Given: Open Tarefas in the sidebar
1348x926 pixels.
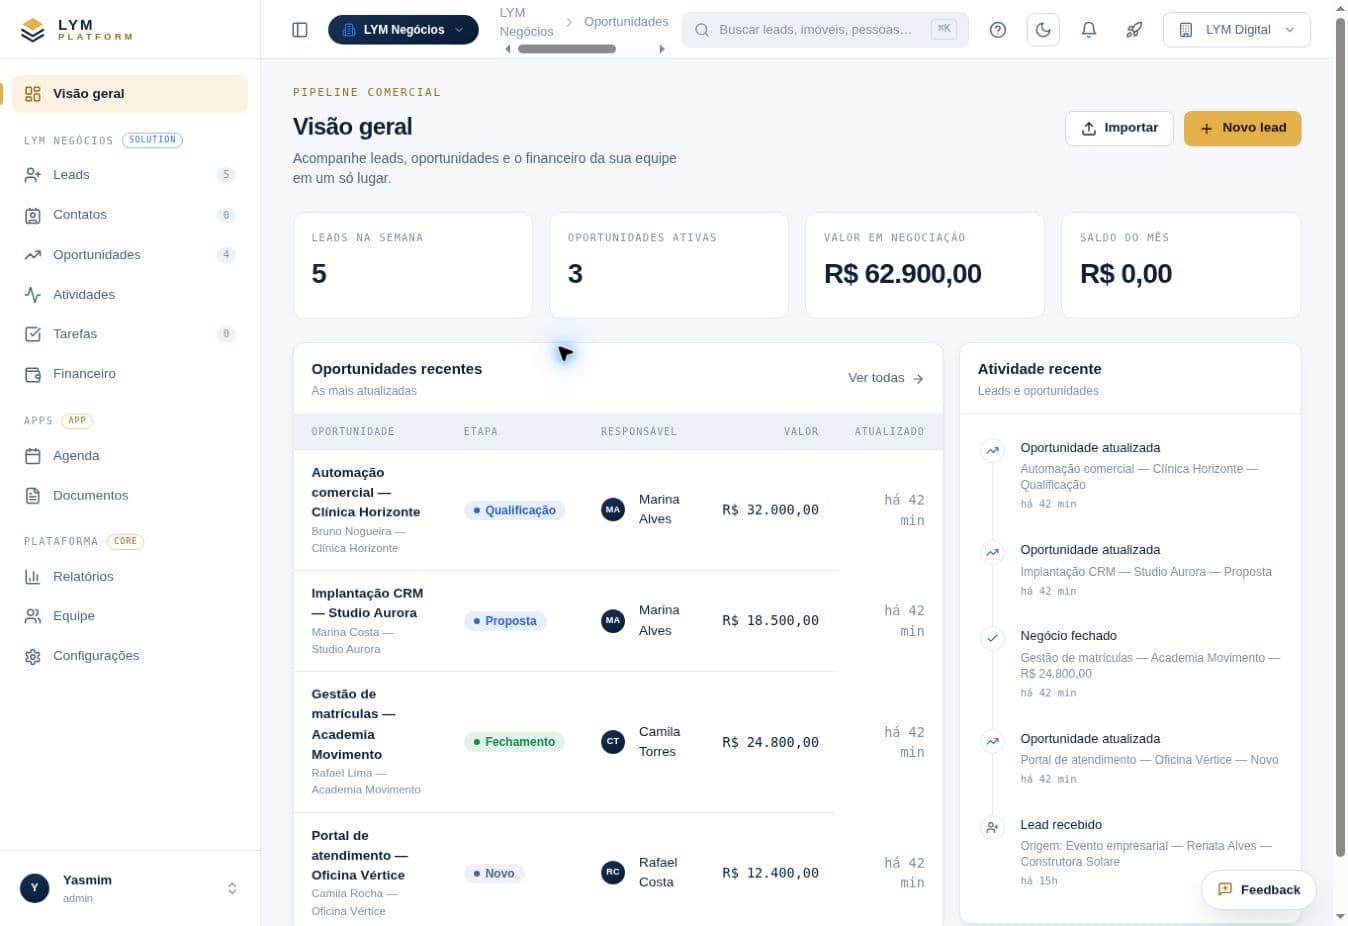Looking at the screenshot, I should (x=130, y=334).
